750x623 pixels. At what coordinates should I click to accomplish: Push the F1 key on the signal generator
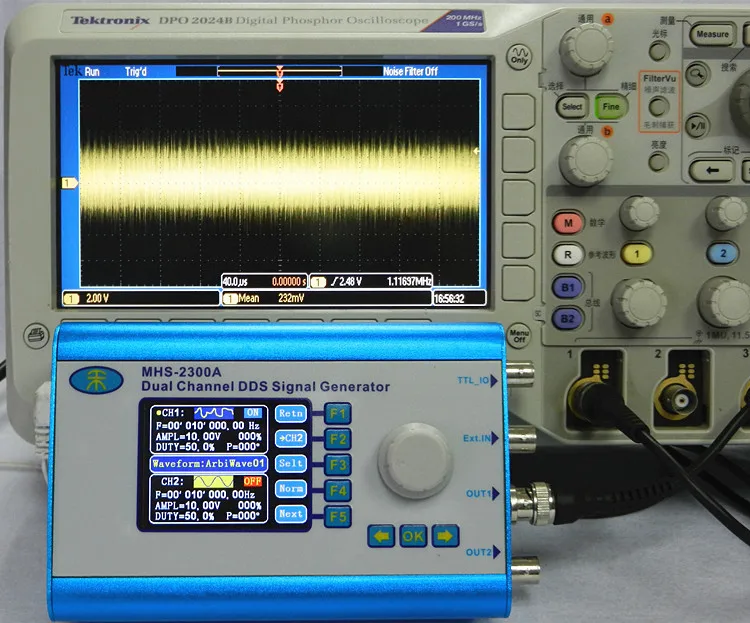point(338,413)
